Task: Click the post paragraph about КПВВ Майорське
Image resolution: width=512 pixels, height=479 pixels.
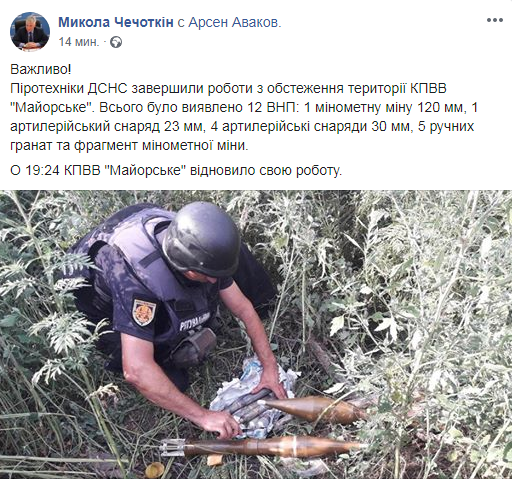Action: click(244, 117)
